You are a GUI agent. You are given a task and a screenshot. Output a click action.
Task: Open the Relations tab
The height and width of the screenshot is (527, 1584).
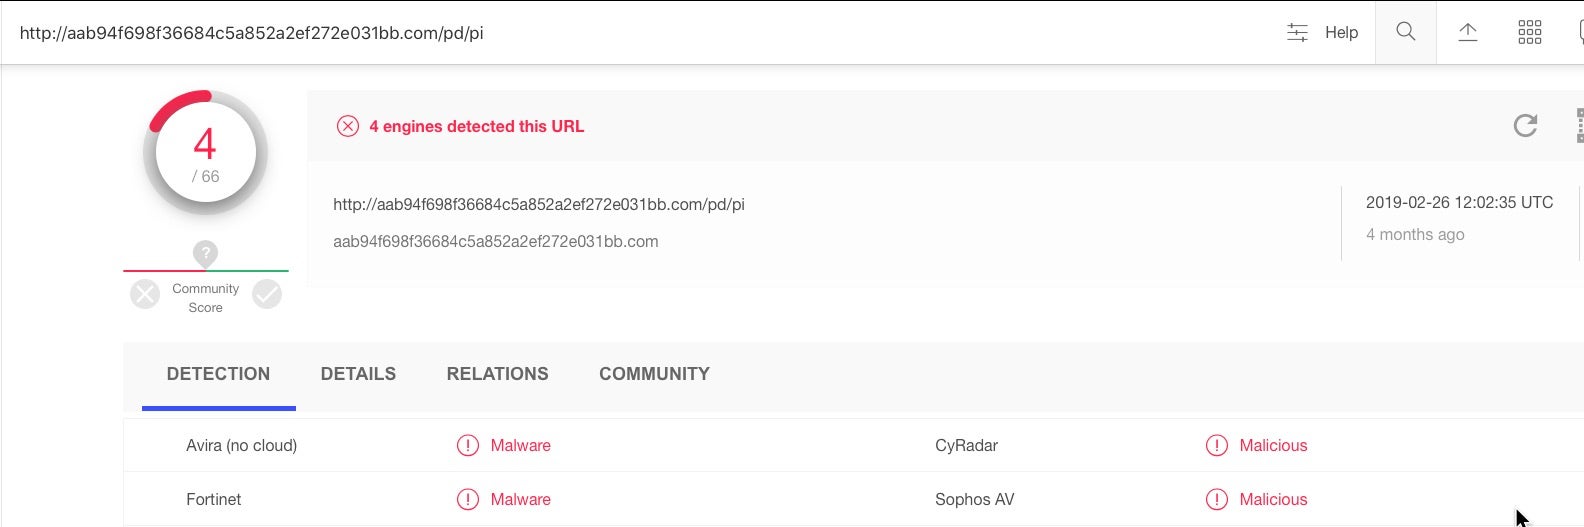[497, 374]
